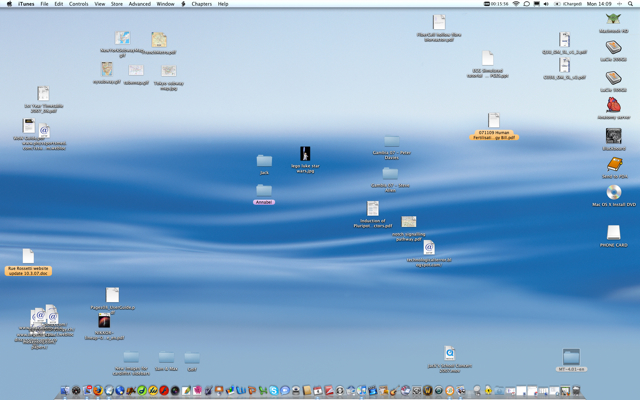Click the Wi-Fi status icon in menu bar

tap(516, 4)
